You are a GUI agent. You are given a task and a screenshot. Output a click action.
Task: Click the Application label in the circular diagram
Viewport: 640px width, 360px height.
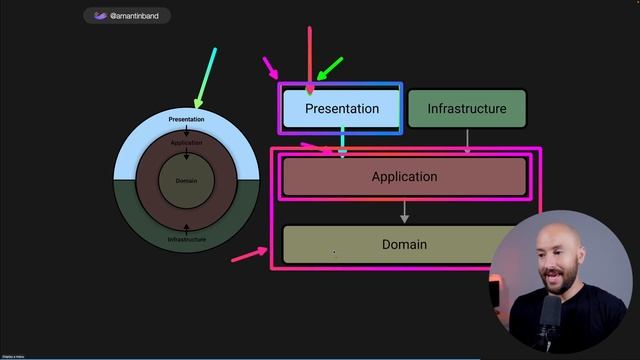coord(186,142)
